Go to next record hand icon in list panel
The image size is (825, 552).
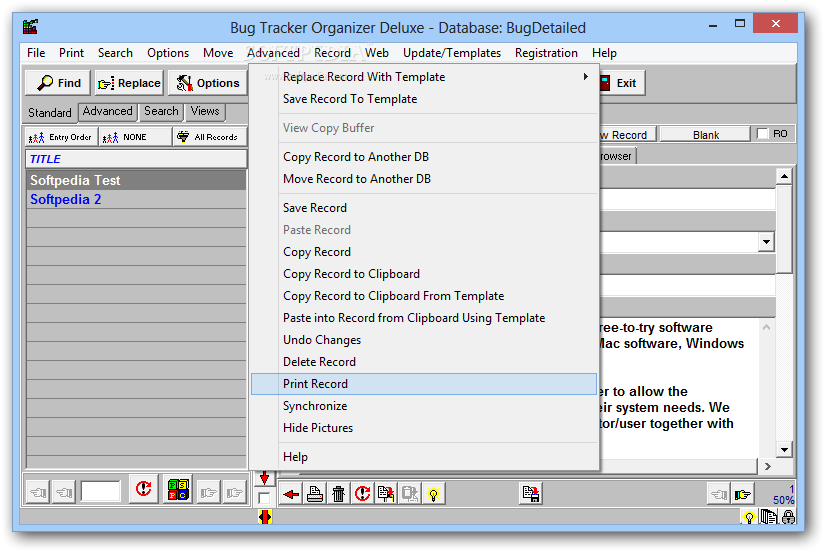tap(209, 493)
